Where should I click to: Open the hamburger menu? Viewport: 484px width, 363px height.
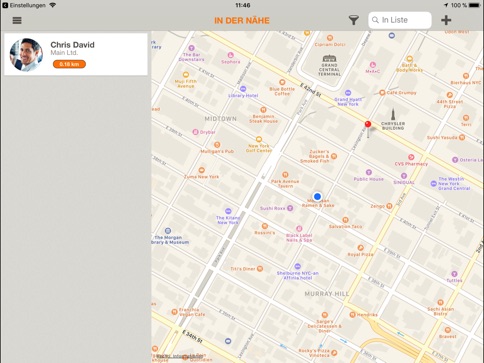pos(17,20)
